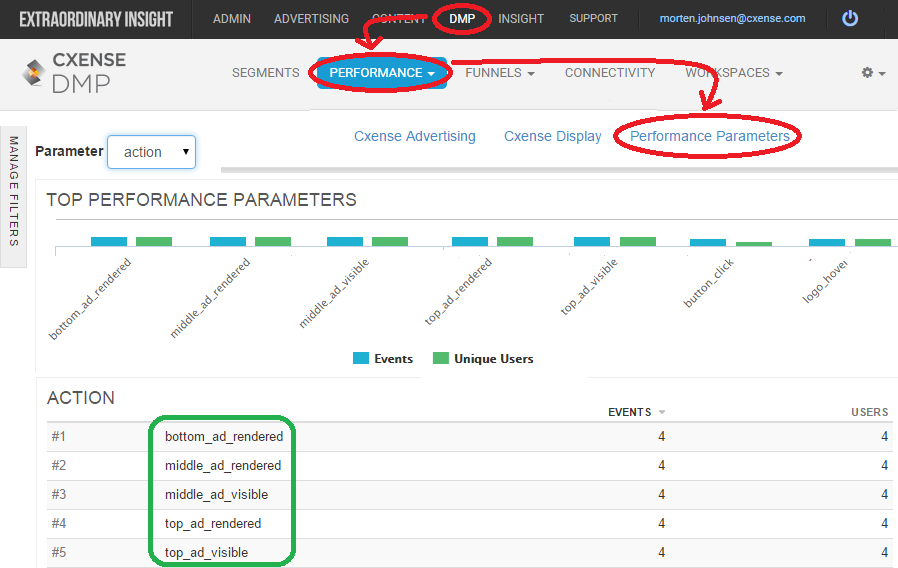Toggle the Events legend swatch
898x568 pixels.
coord(361,358)
